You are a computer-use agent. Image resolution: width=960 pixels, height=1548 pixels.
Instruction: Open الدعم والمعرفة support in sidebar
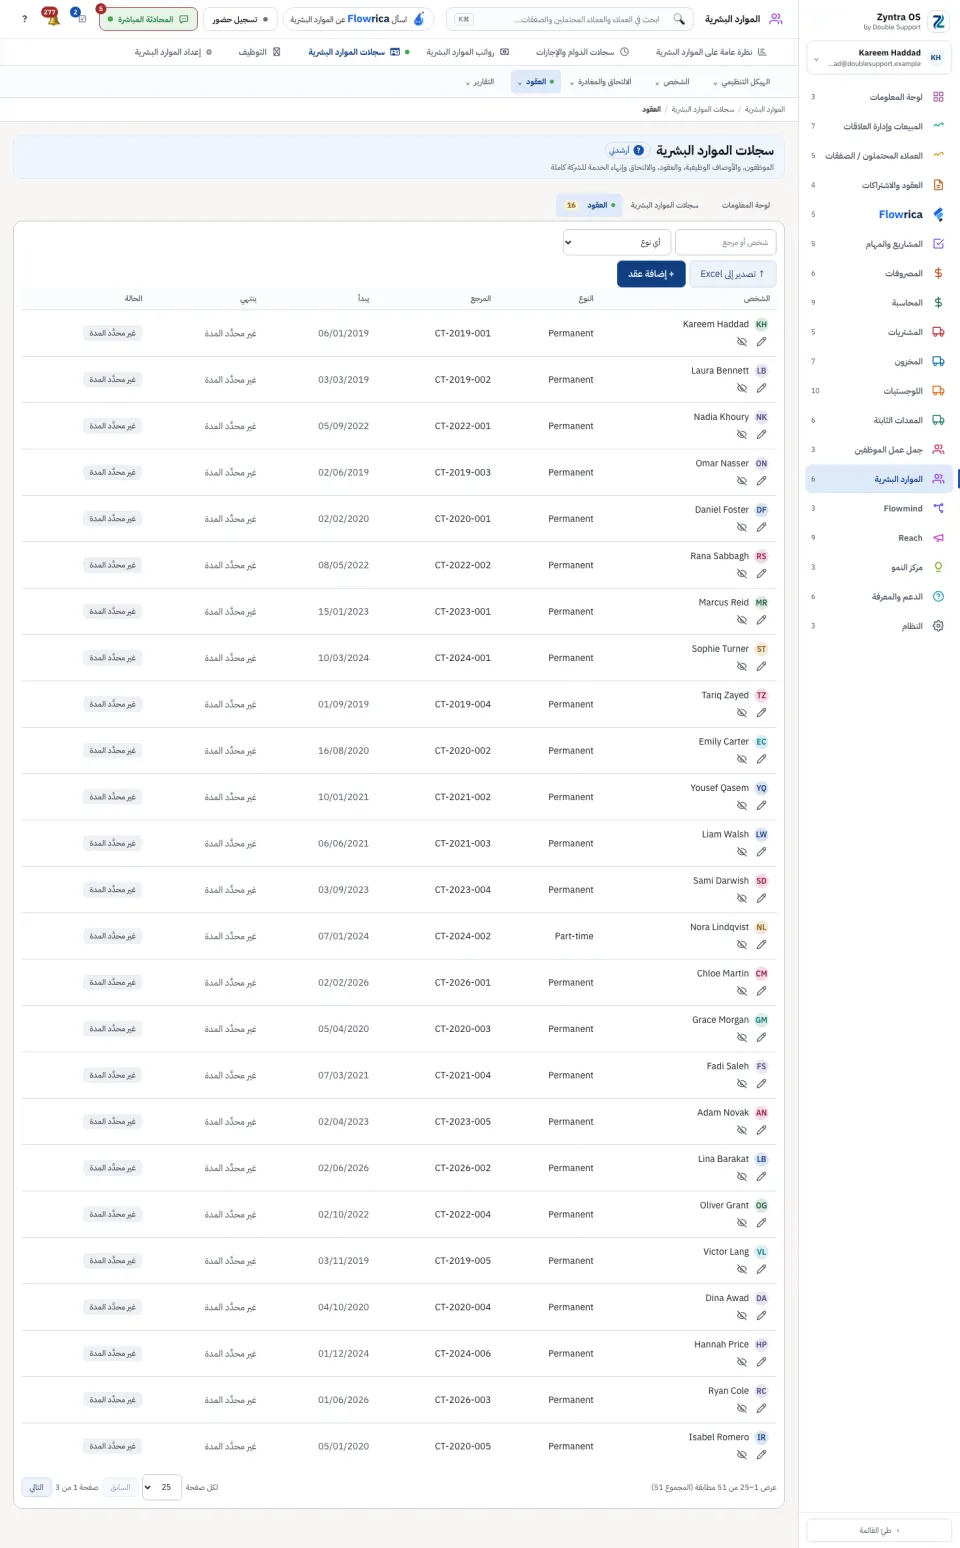tap(879, 597)
